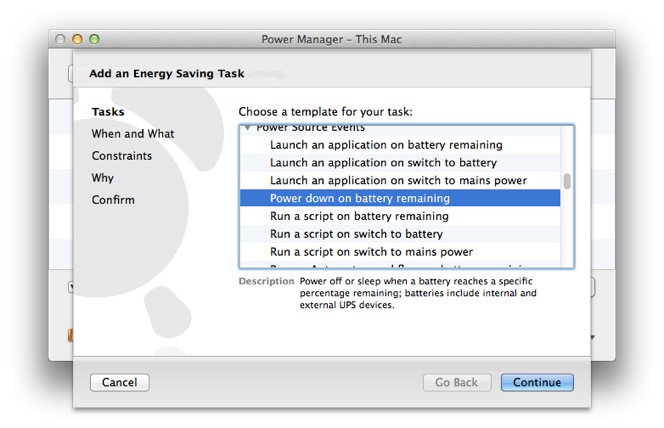Viewport: 664px width, 428px height.
Task: Select Launch an application on switch to mains power
Action: point(400,180)
